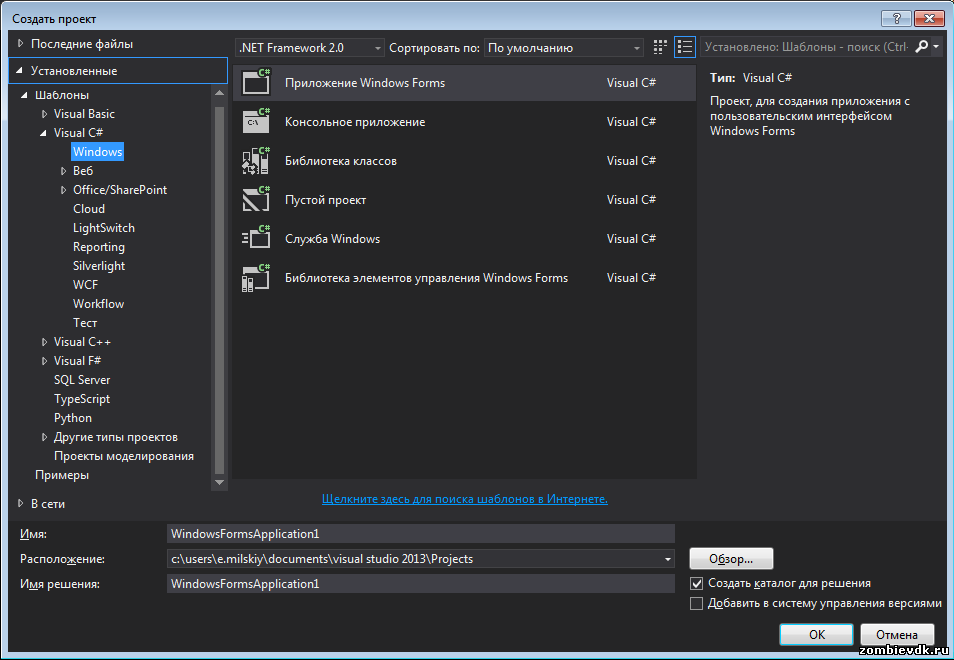Select the Reporting template category
Screen dimensions: 954x660
[x=99, y=247]
